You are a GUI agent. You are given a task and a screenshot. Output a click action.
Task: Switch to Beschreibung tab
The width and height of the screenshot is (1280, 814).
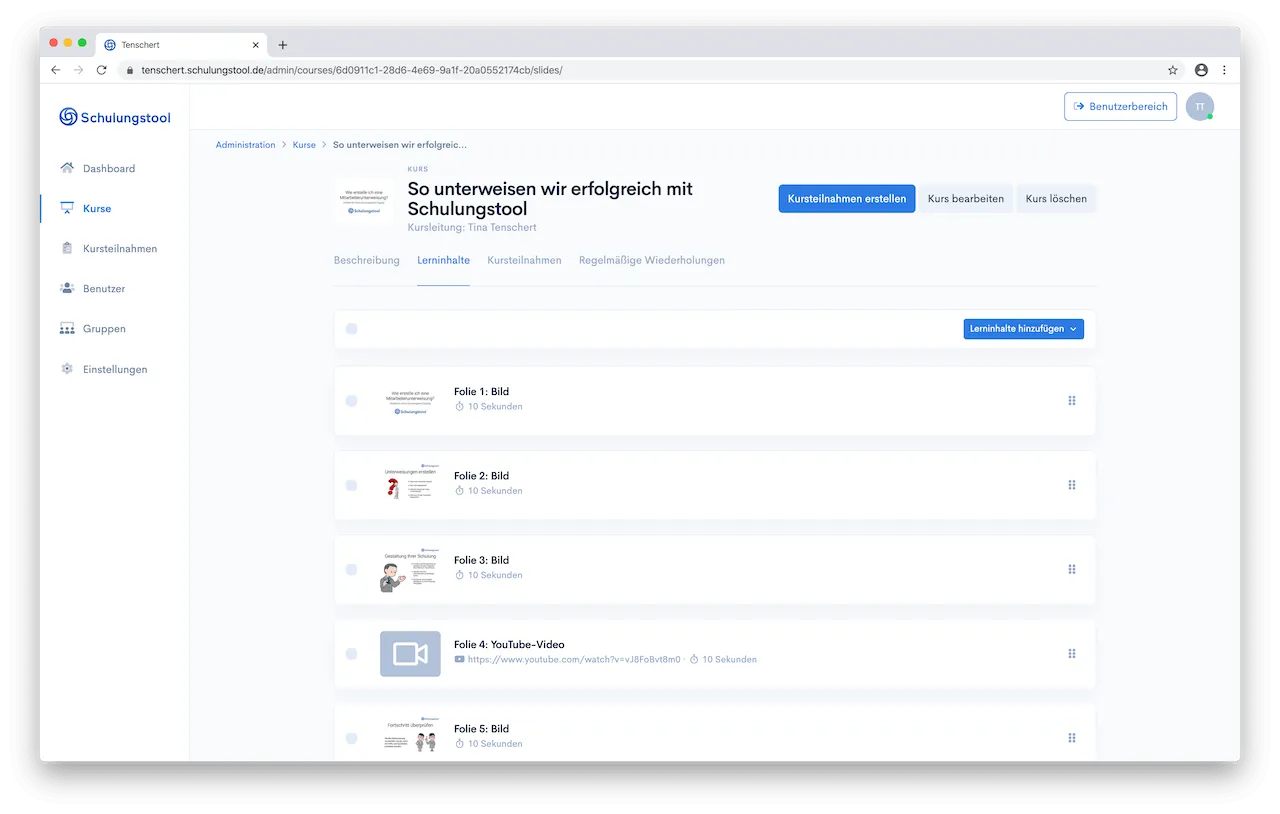366,260
